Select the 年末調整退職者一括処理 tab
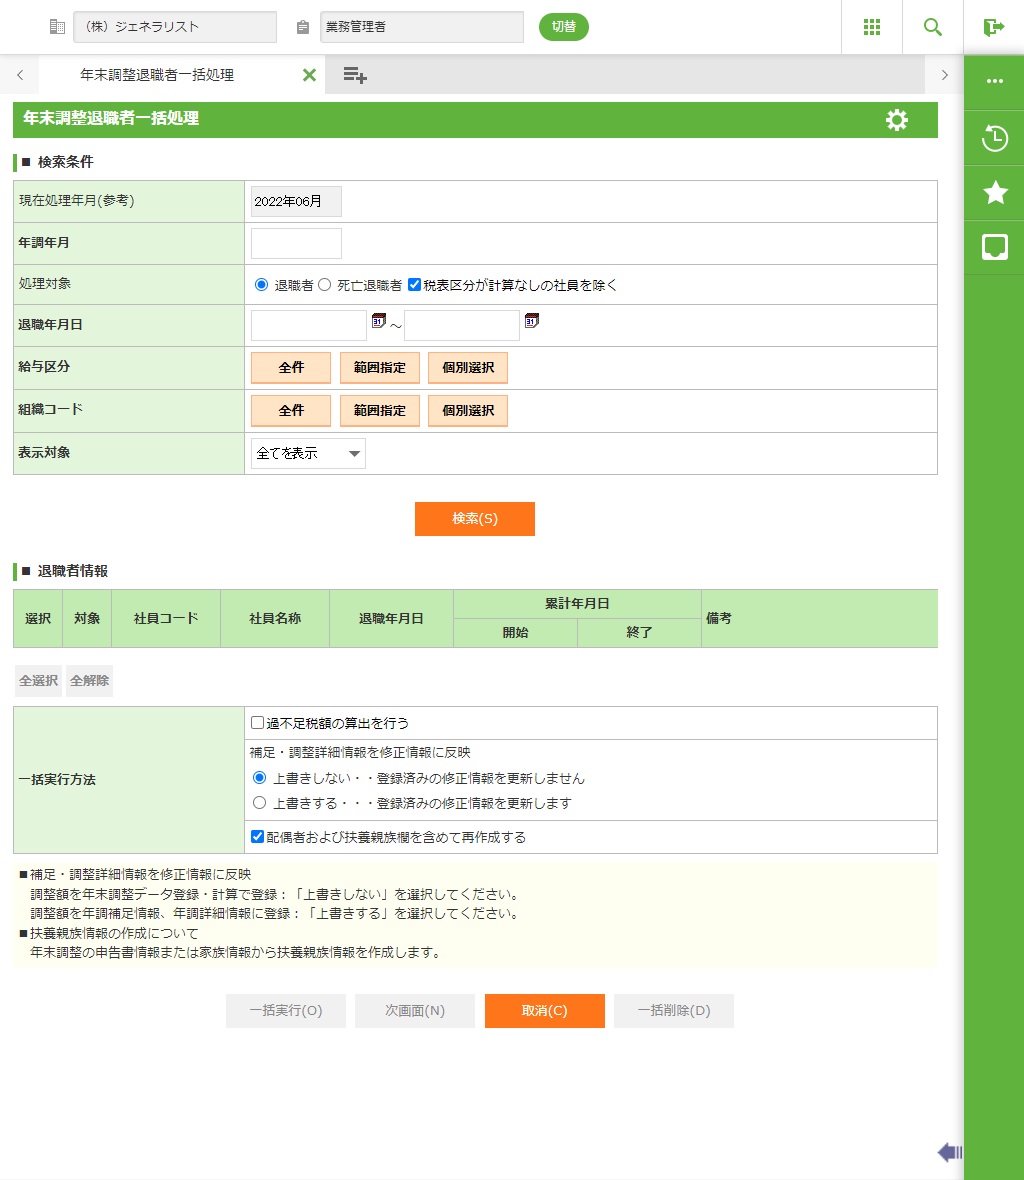 157,75
